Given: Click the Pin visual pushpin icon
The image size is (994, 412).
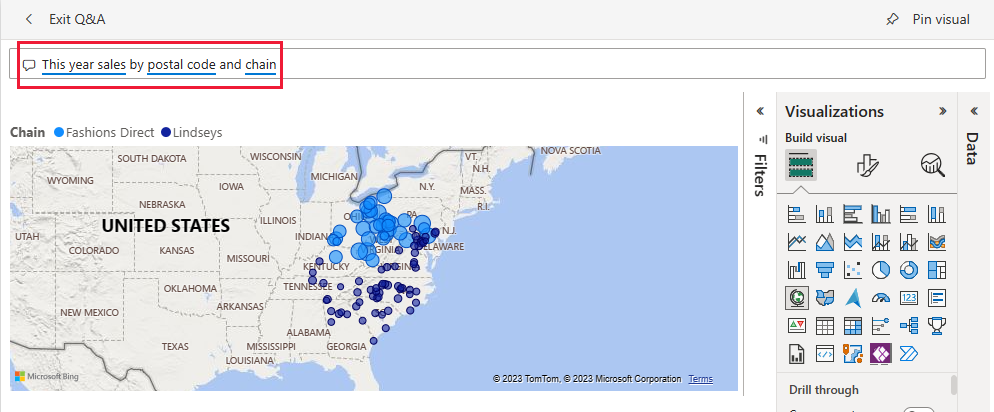Looking at the screenshot, I should point(893,20).
